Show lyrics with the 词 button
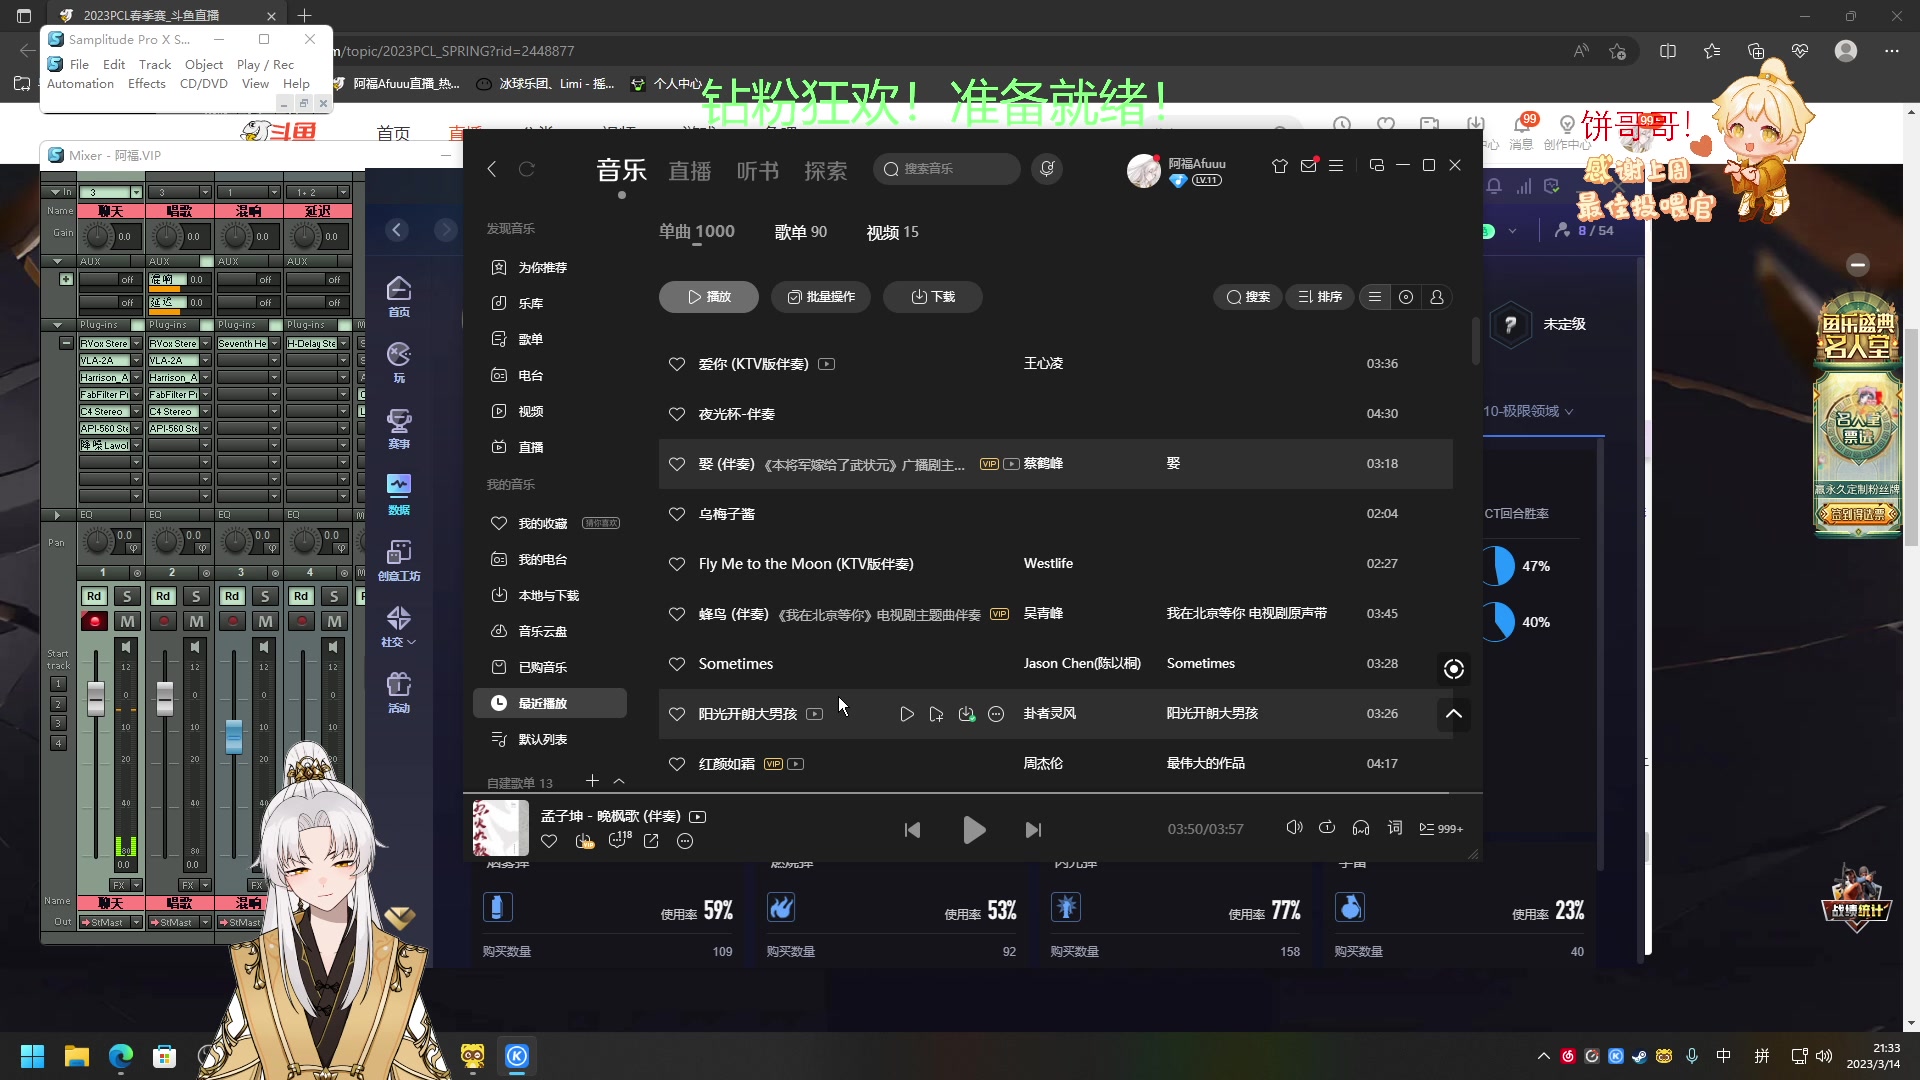The width and height of the screenshot is (1920, 1080). [x=1395, y=828]
